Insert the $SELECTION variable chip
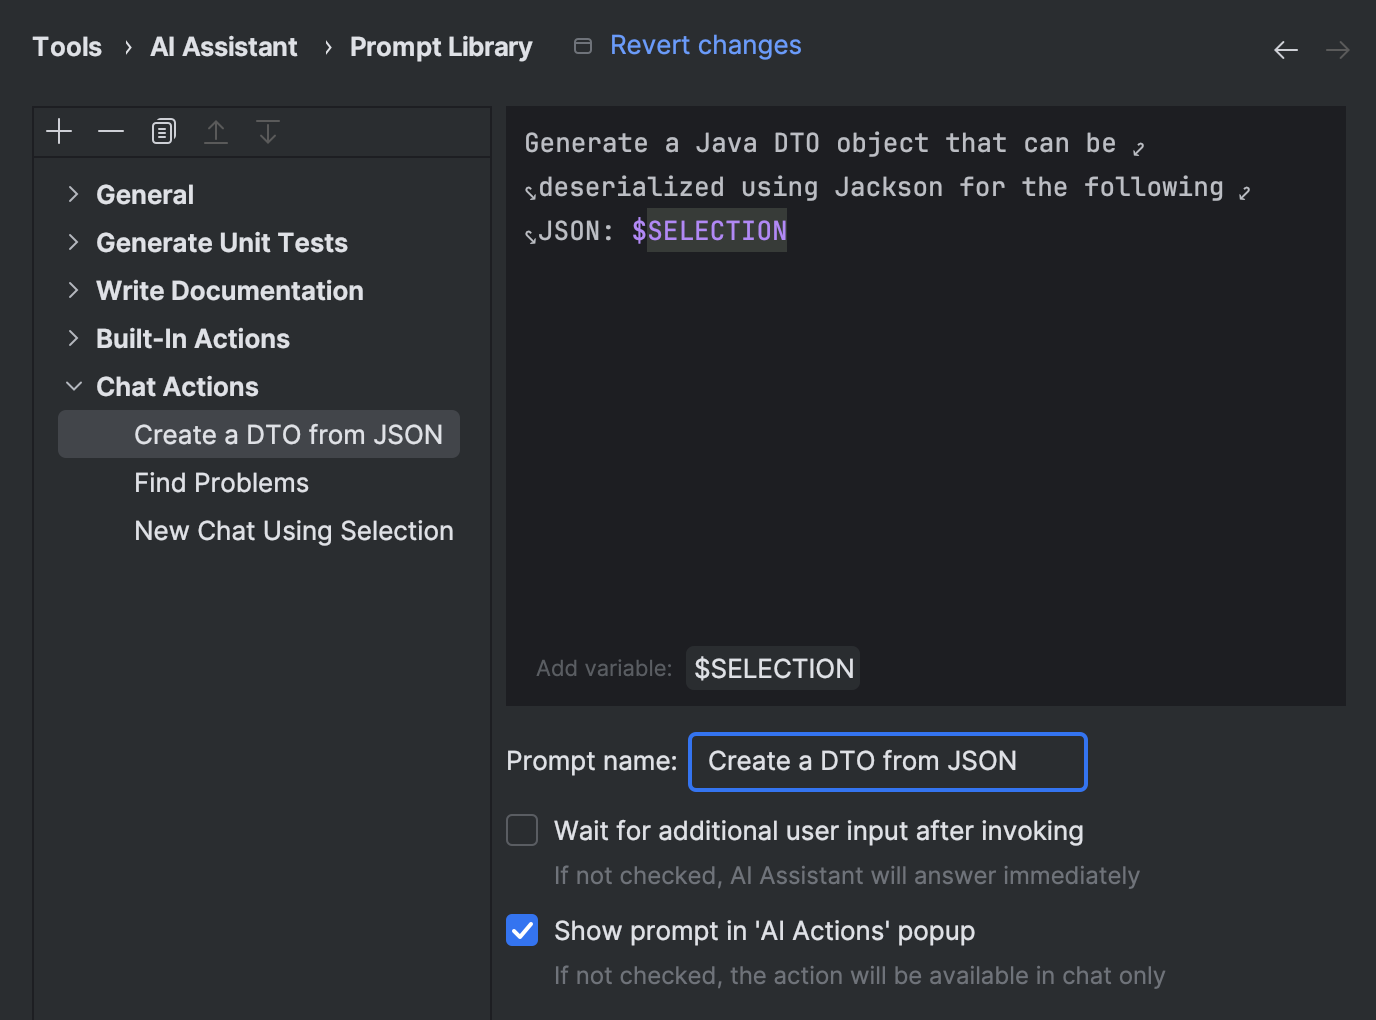Viewport: 1376px width, 1020px height. (772, 668)
